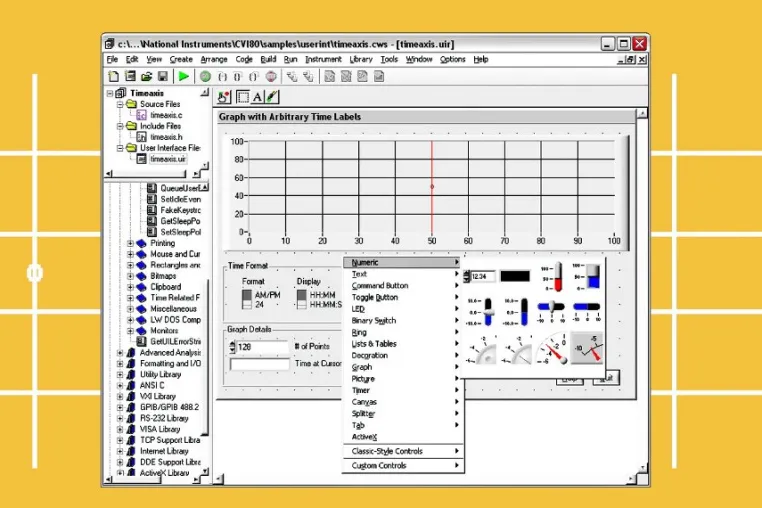
Task: Expand the Bitmaps library node
Action: coord(130,276)
